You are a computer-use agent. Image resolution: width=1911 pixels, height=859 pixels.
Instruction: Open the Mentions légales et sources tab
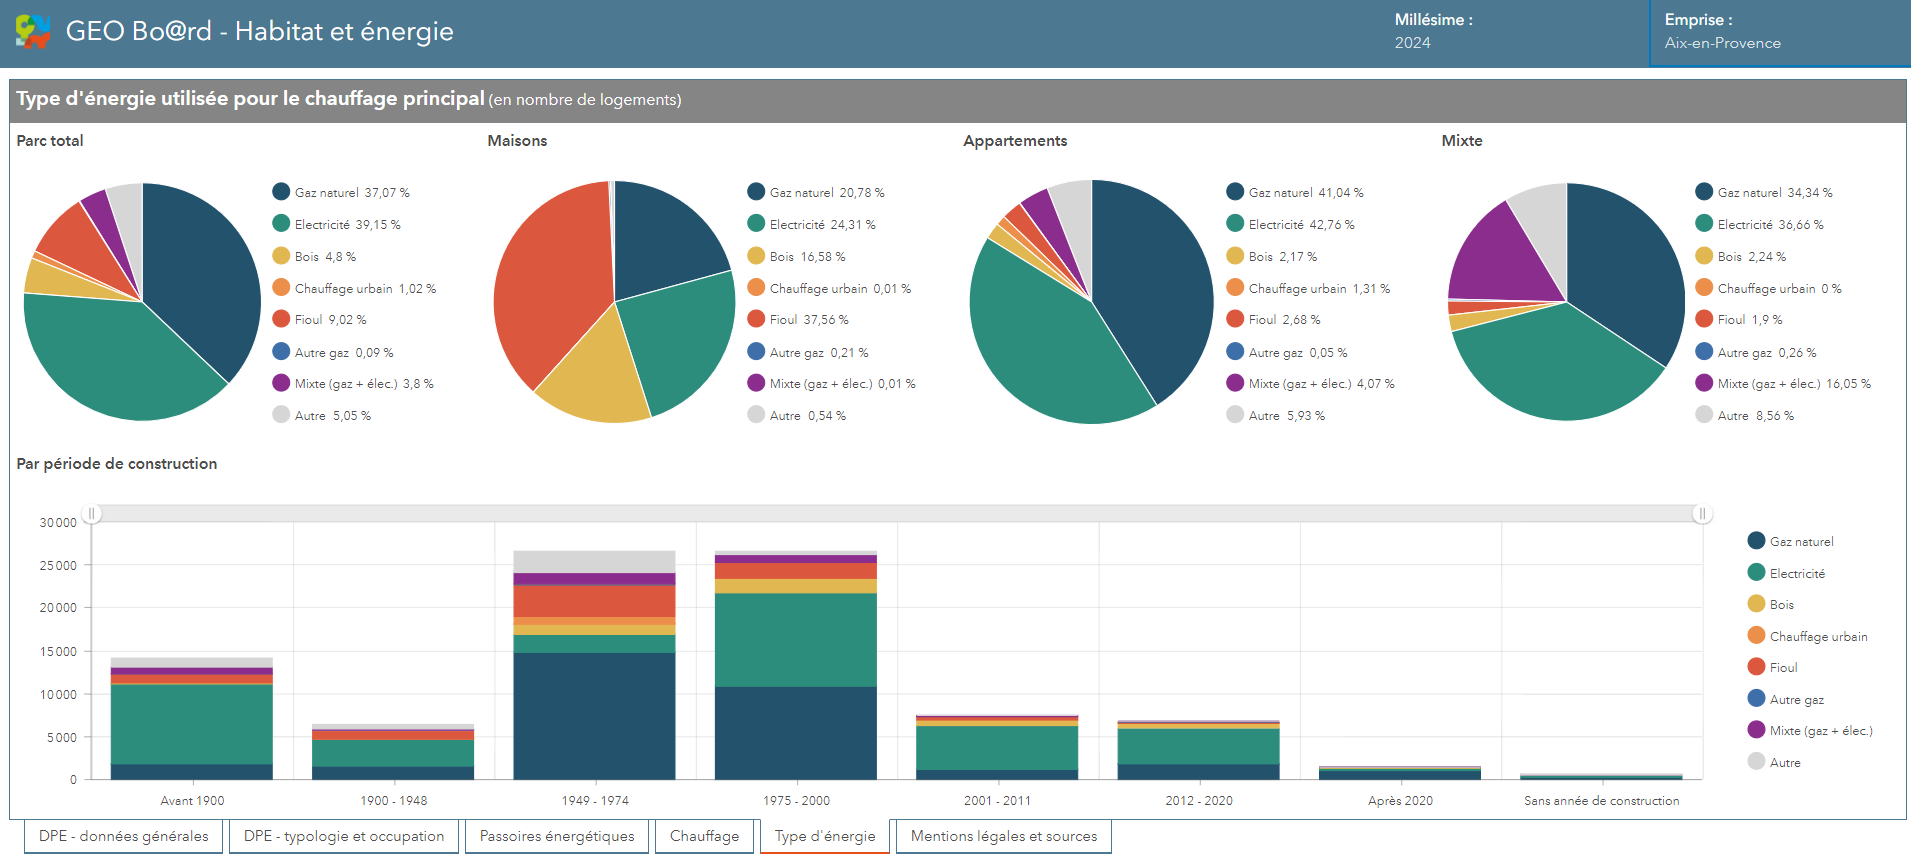(1004, 836)
